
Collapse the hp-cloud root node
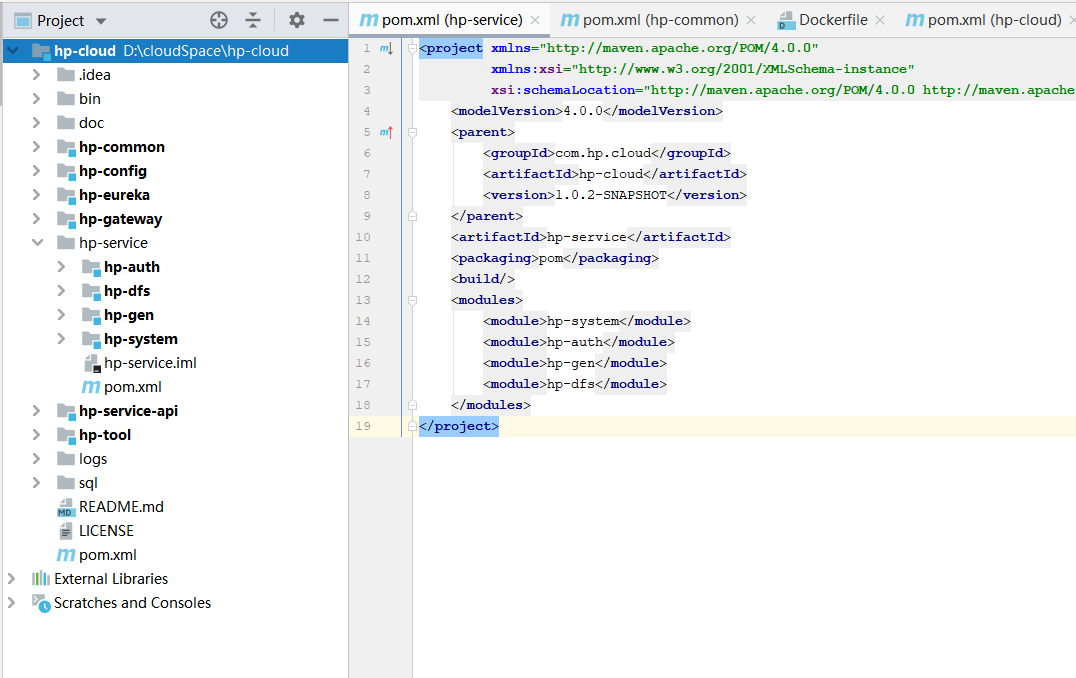[12, 51]
